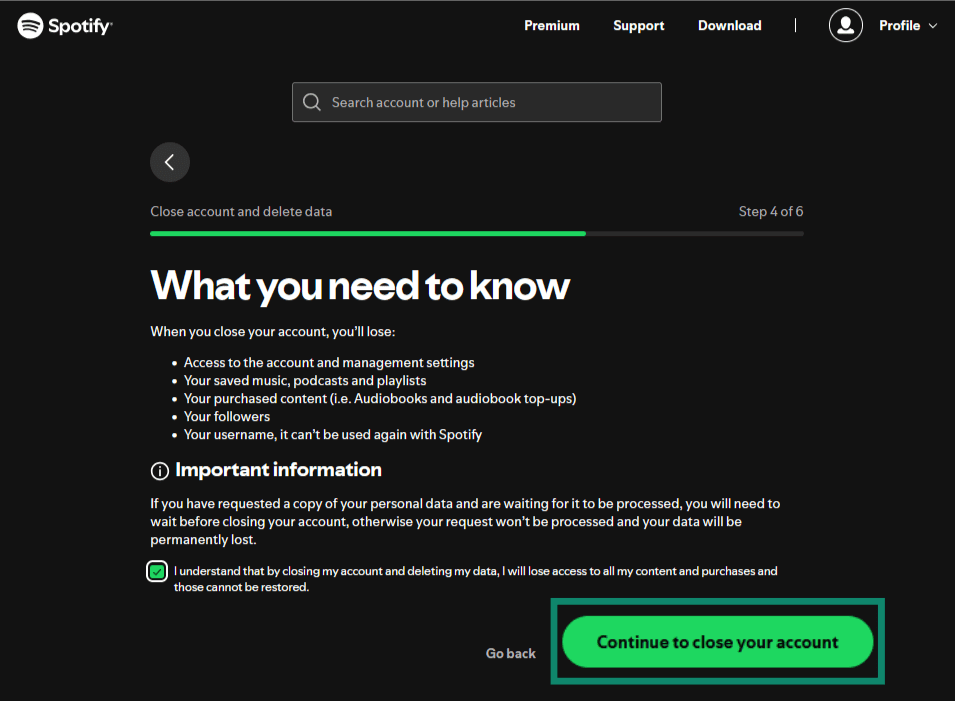955x701 pixels.
Task: Click the back arrow circle button
Action: pyautogui.click(x=169, y=161)
